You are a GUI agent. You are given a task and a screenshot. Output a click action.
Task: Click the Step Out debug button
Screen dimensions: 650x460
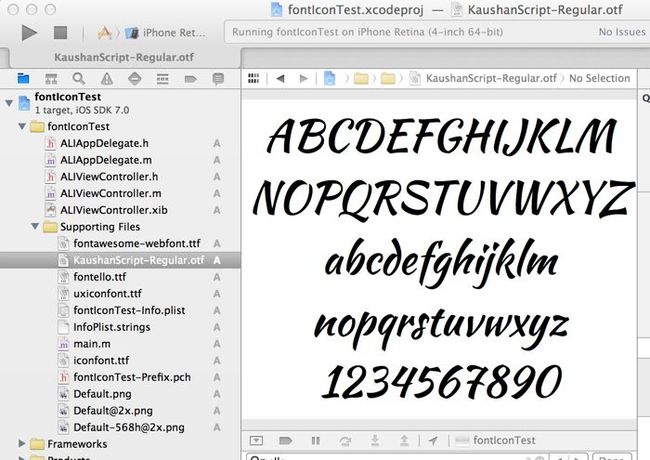click(x=404, y=440)
